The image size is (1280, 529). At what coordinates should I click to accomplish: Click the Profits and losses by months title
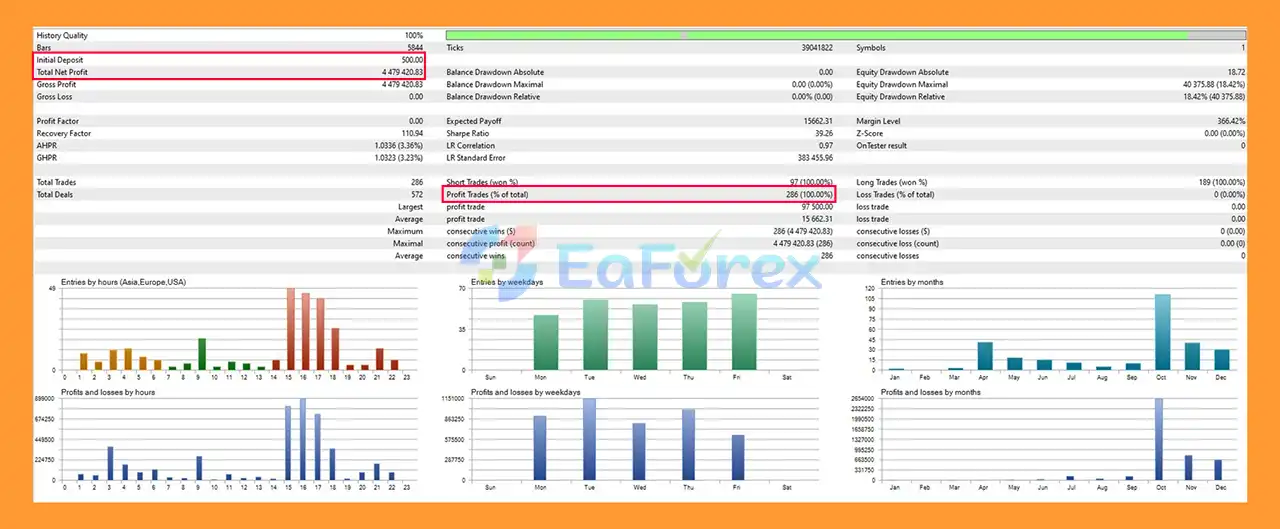930,392
